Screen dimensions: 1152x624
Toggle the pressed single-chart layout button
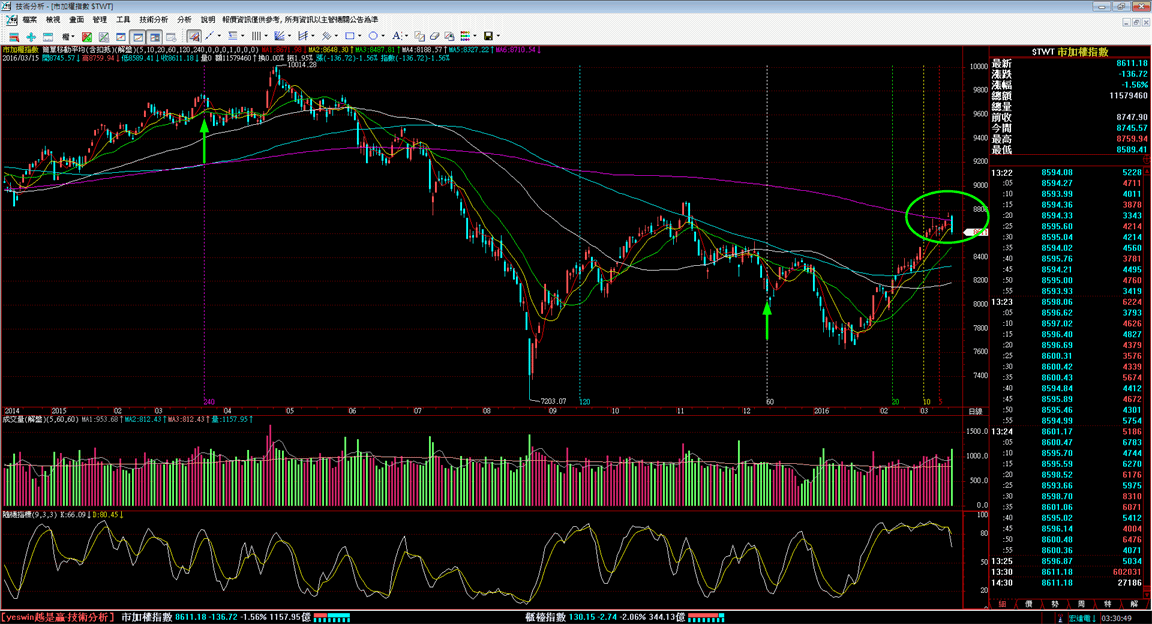pyautogui.click(x=138, y=36)
